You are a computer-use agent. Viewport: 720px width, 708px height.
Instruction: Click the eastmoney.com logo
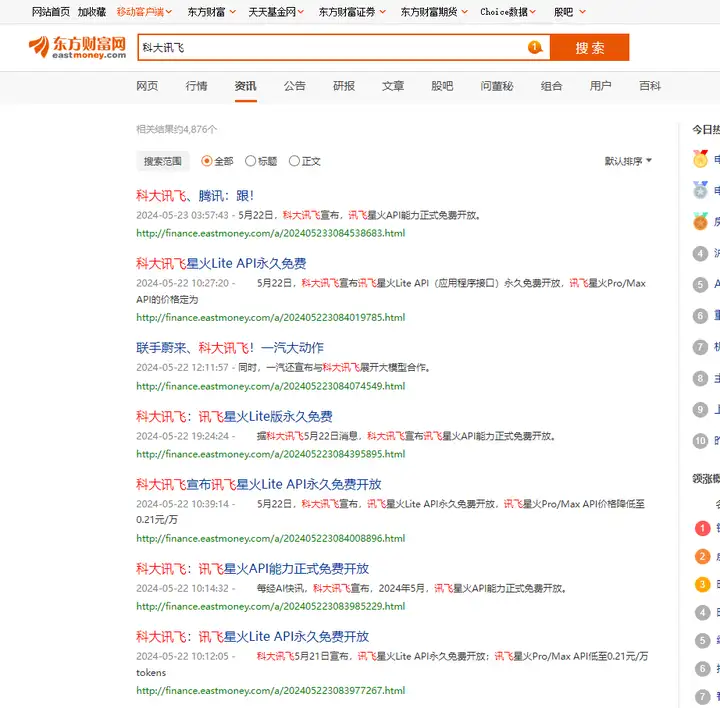point(77,47)
